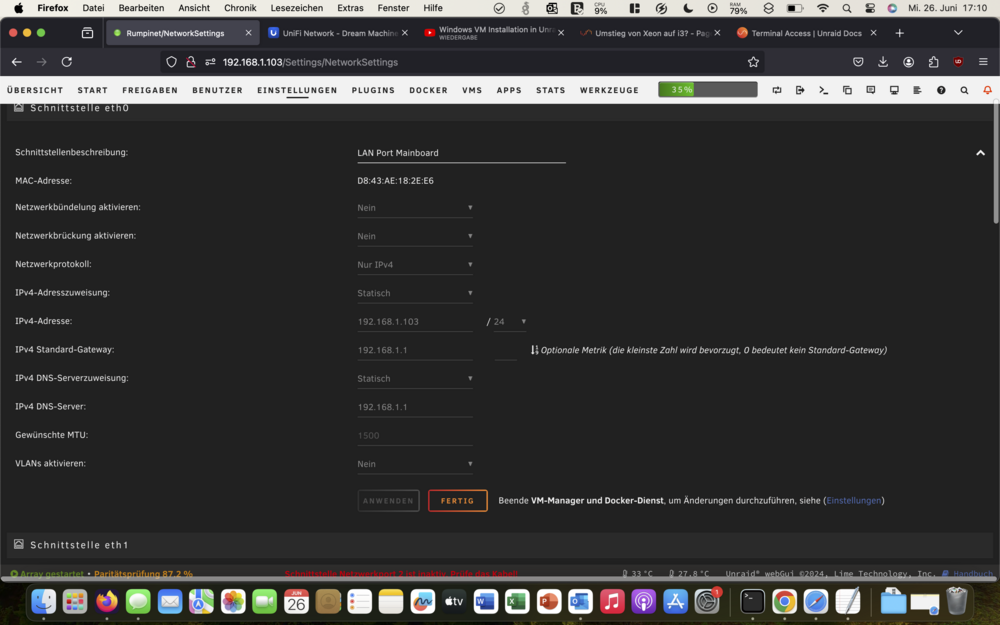Click the monitor icon in the Unraid toolbar
This screenshot has width=1000, height=625.
[894, 91]
